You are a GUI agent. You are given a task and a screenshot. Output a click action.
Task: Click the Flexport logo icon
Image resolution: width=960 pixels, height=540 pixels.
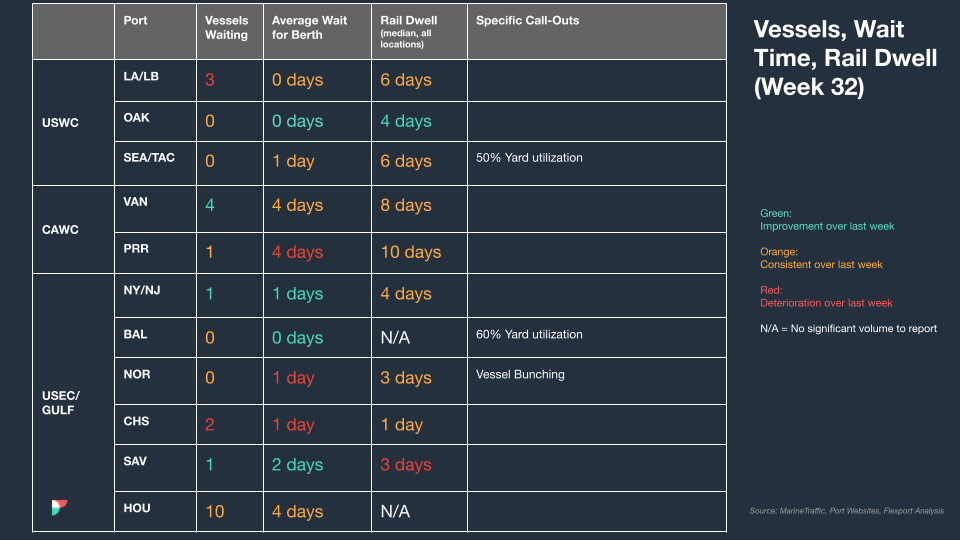coord(59,507)
